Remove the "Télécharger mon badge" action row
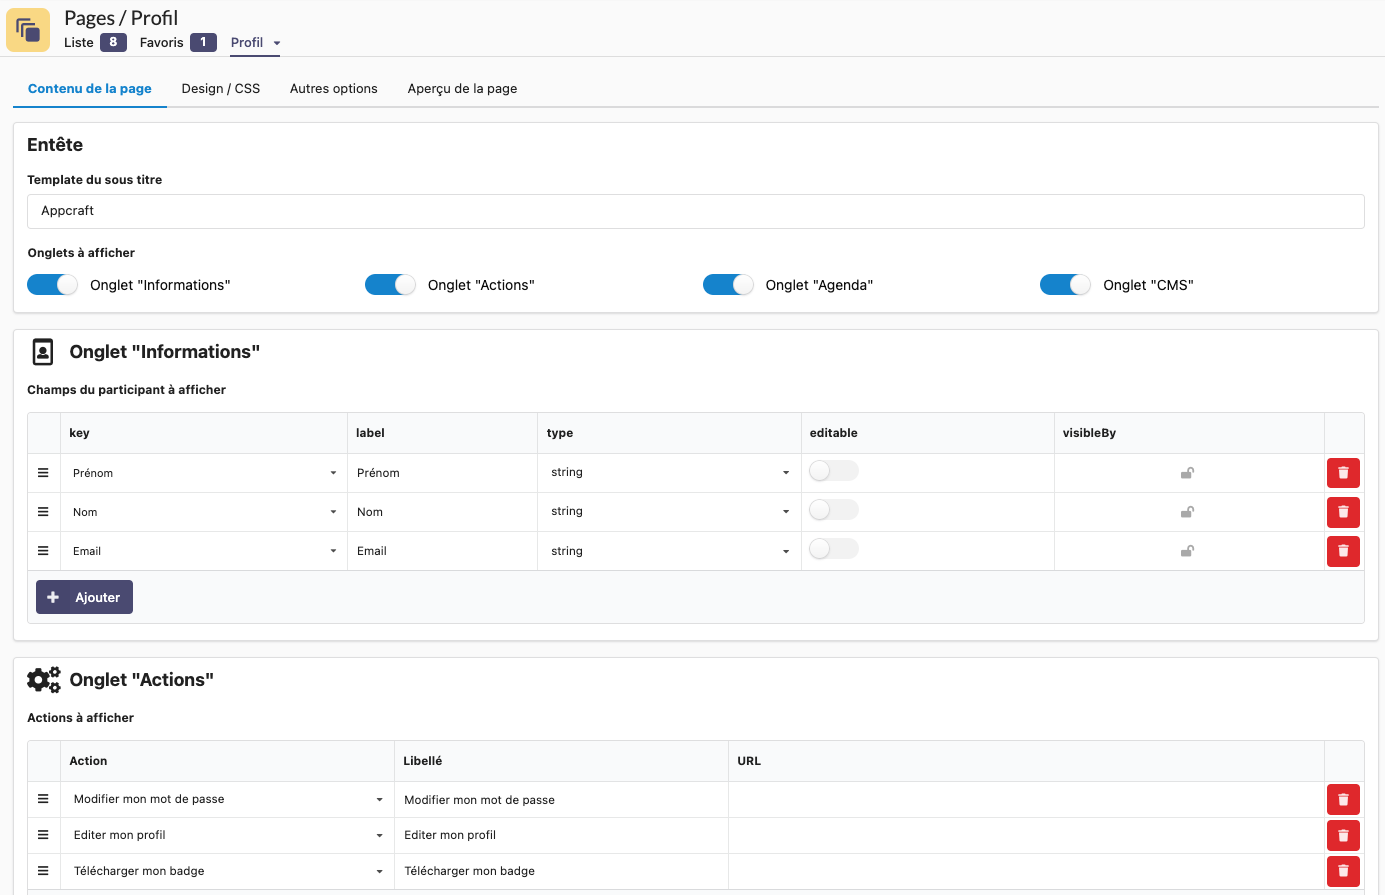The height and width of the screenshot is (895, 1385). [x=1342, y=871]
